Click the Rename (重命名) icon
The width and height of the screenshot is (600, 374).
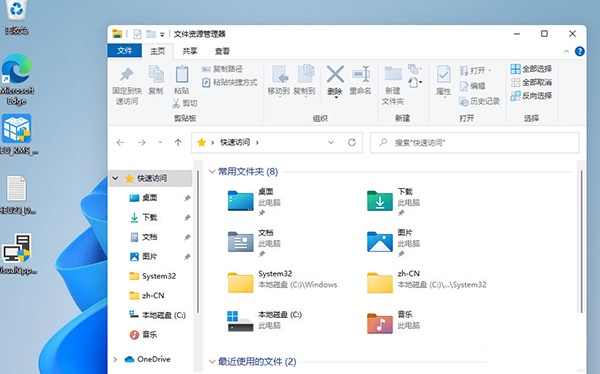tap(361, 74)
